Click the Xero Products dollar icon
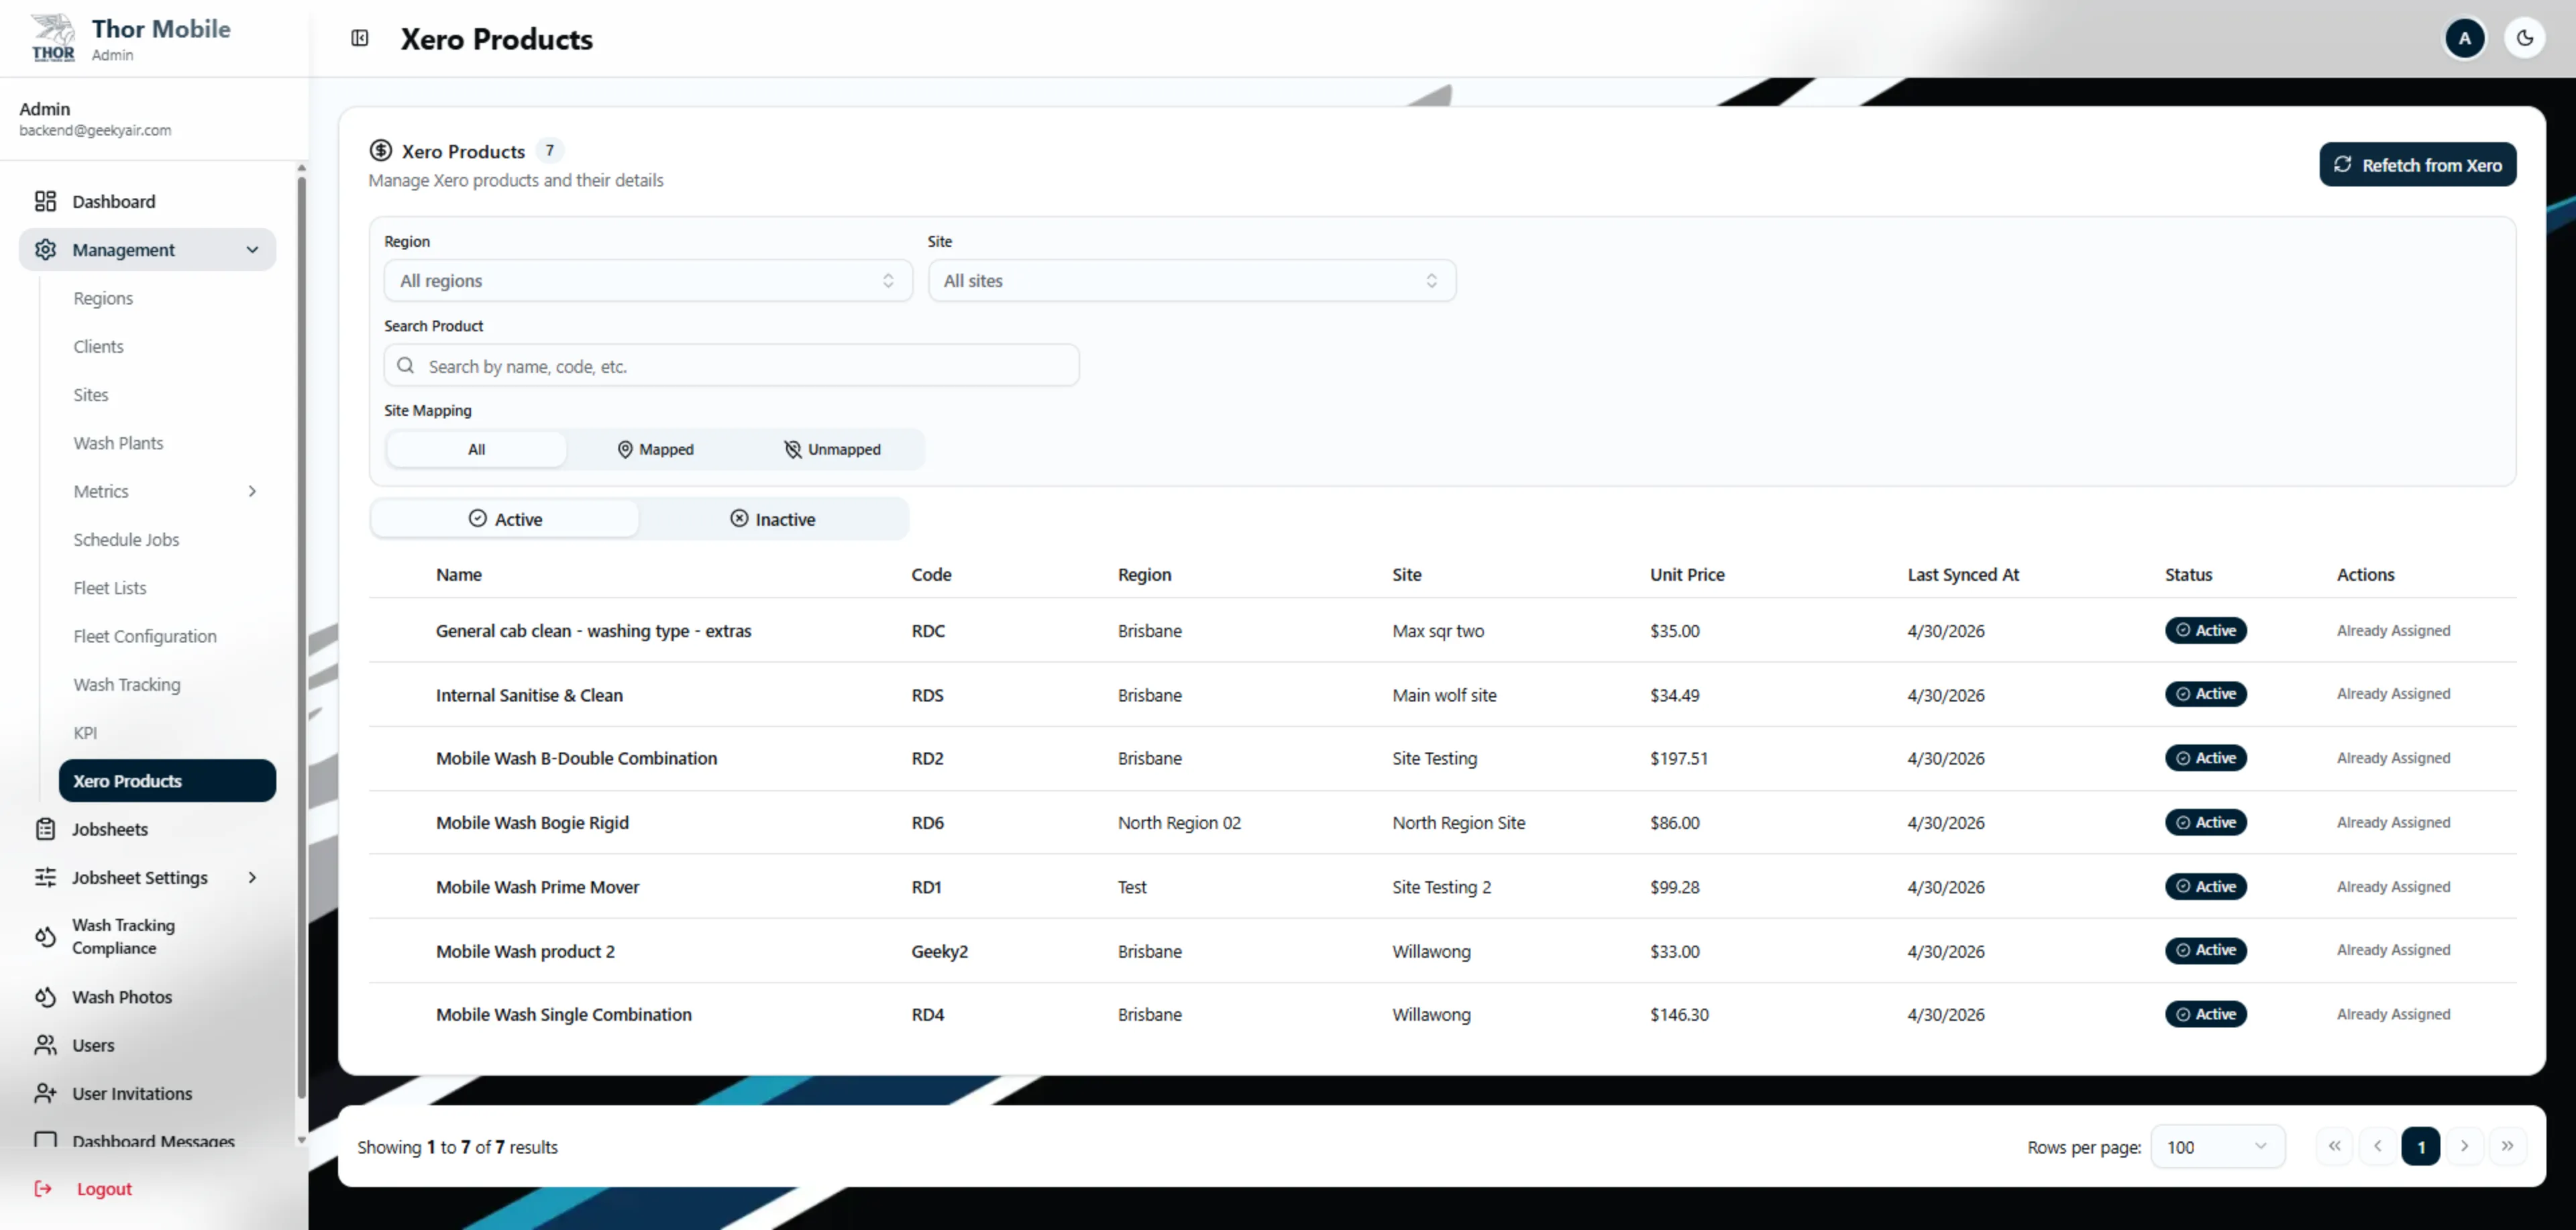This screenshot has width=2576, height=1230. click(380, 150)
